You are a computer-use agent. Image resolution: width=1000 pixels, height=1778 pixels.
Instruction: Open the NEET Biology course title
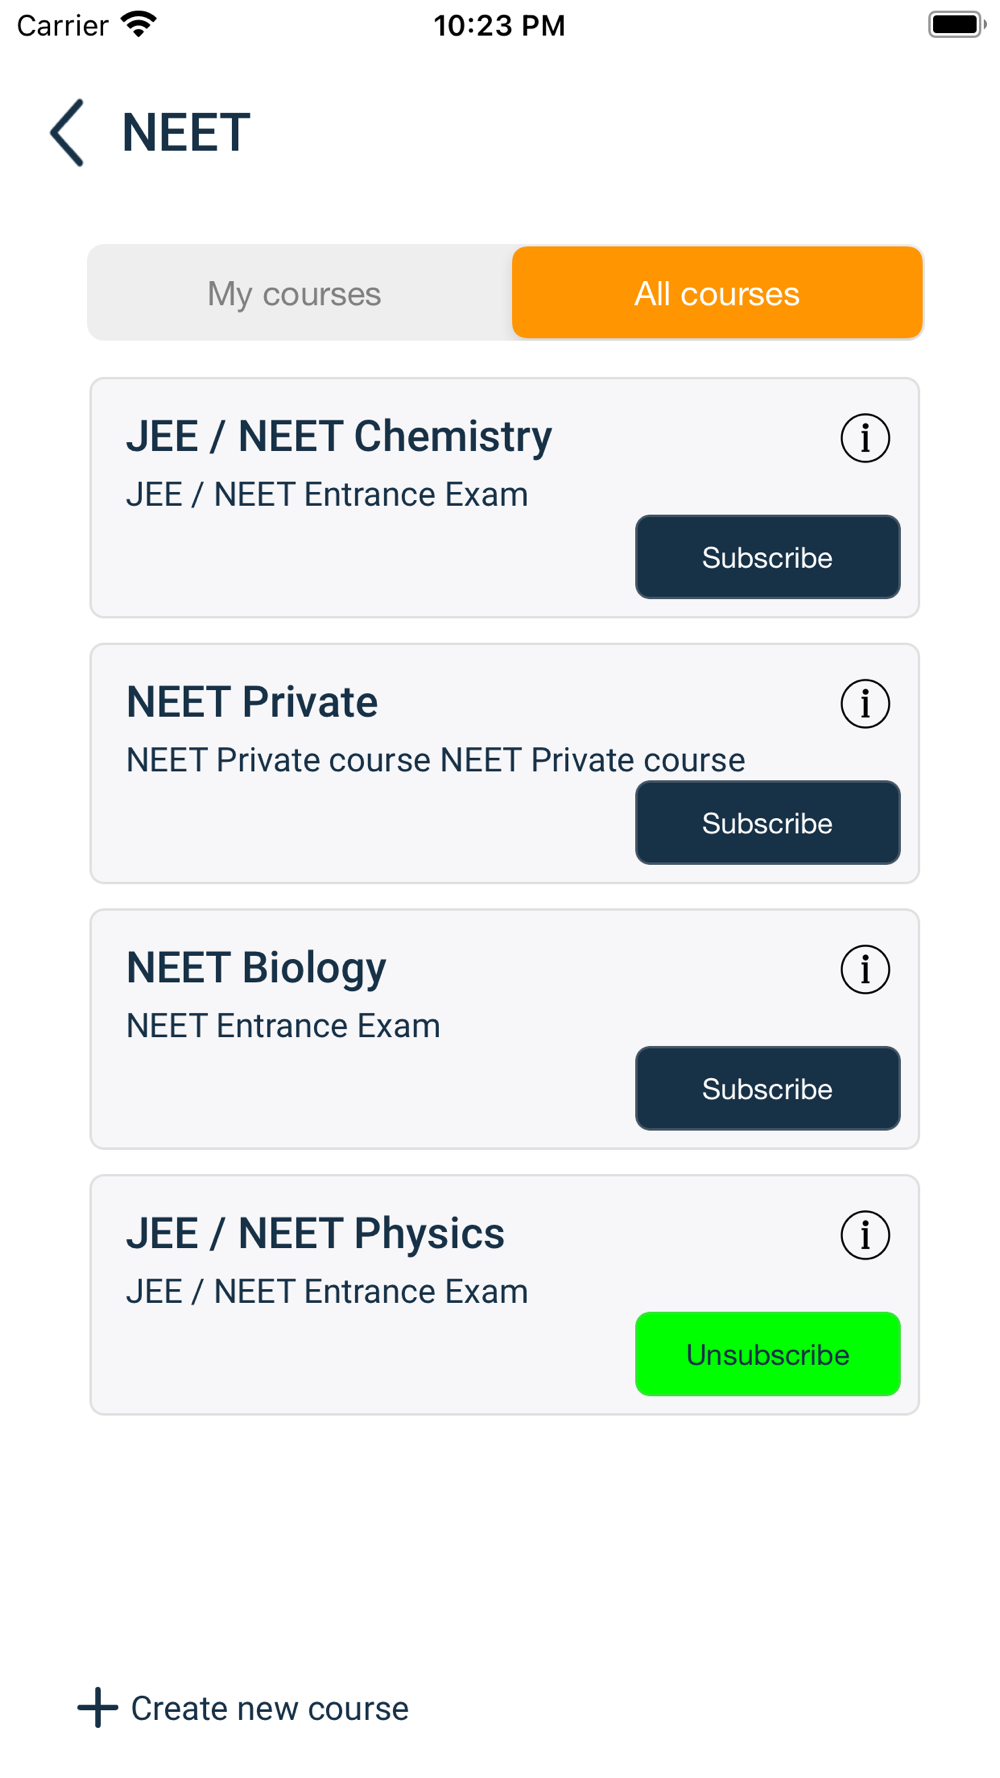click(x=256, y=969)
